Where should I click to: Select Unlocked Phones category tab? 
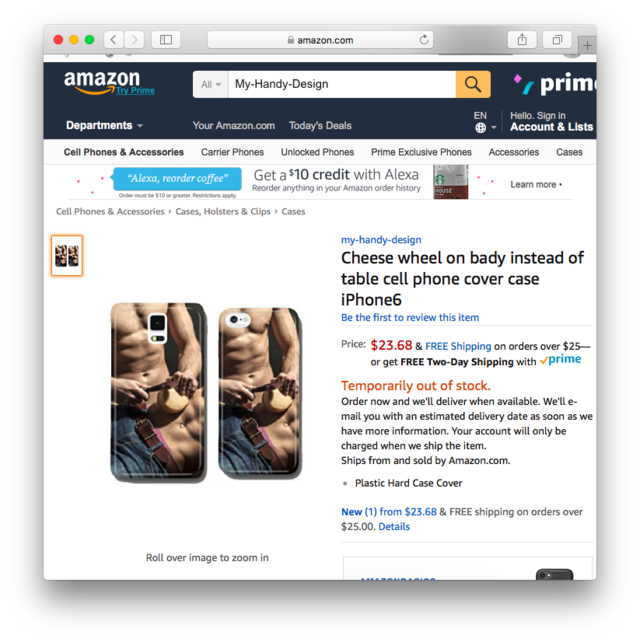(317, 152)
